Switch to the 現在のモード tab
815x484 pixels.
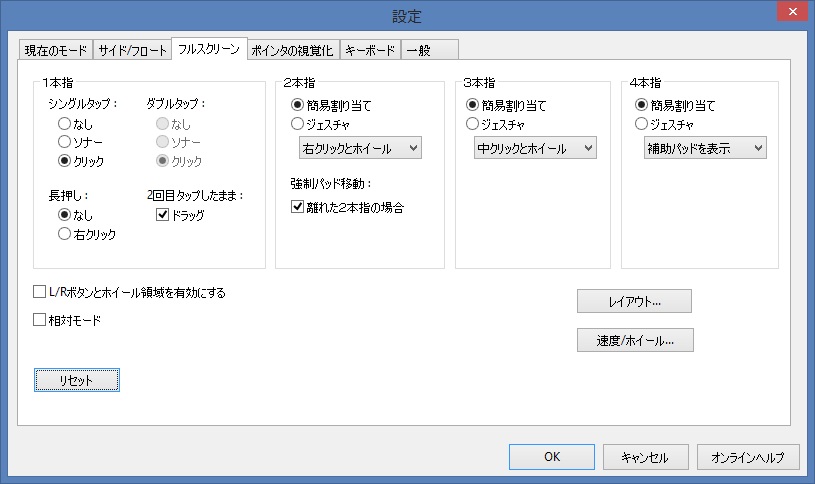point(55,50)
